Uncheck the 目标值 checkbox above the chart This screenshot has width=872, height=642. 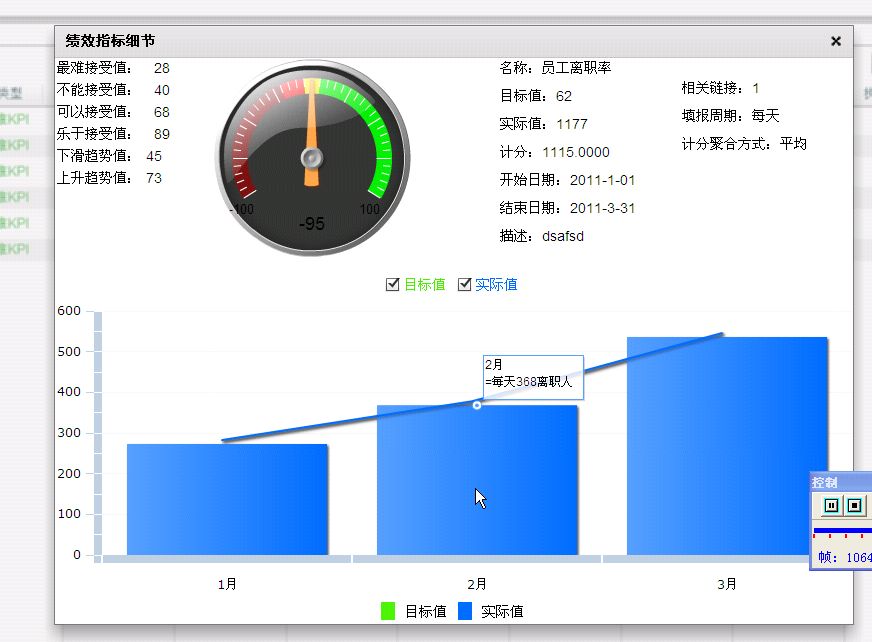(x=392, y=285)
